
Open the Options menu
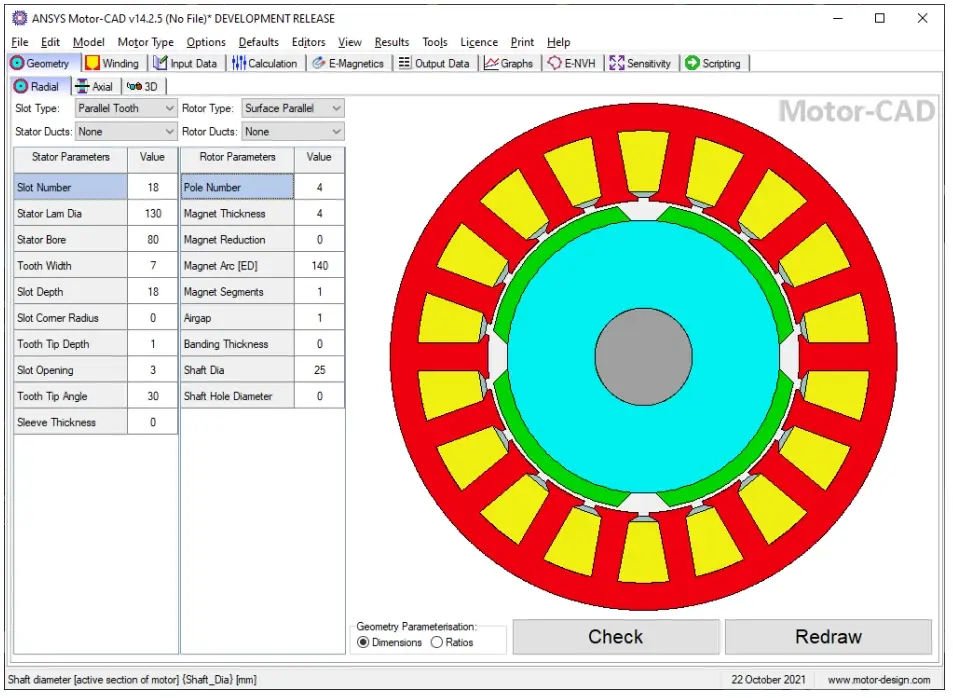(206, 42)
